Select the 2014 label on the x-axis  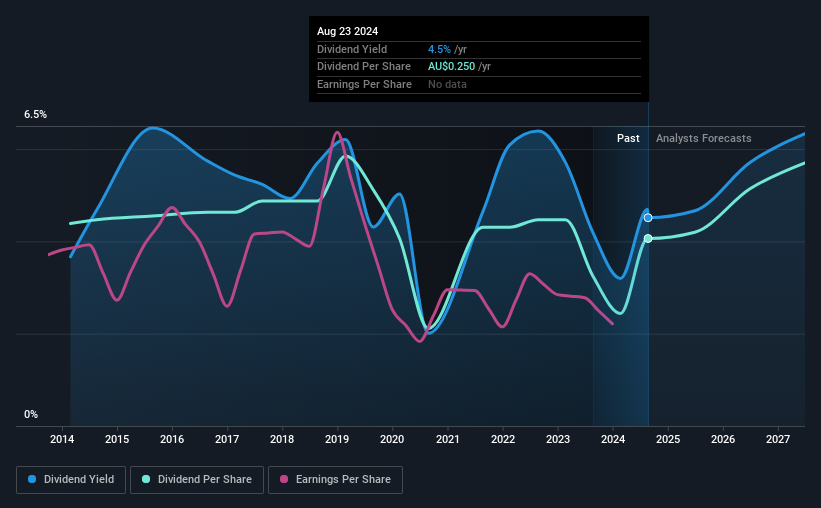(x=62, y=439)
